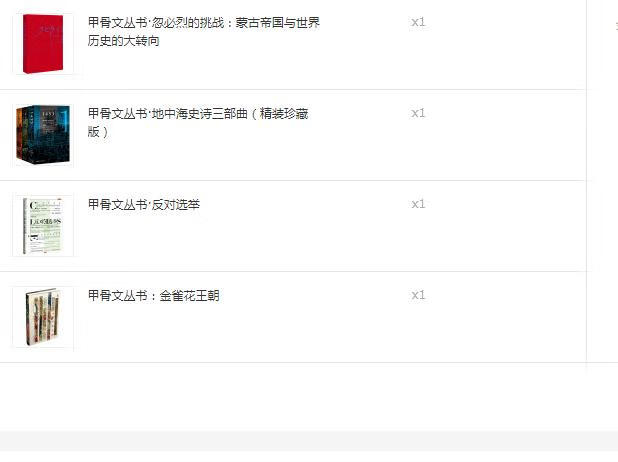The image size is (618, 462).
Task: Click the 地中海史诗三部曲（精装珍藏版）title
Action: click(x=198, y=123)
